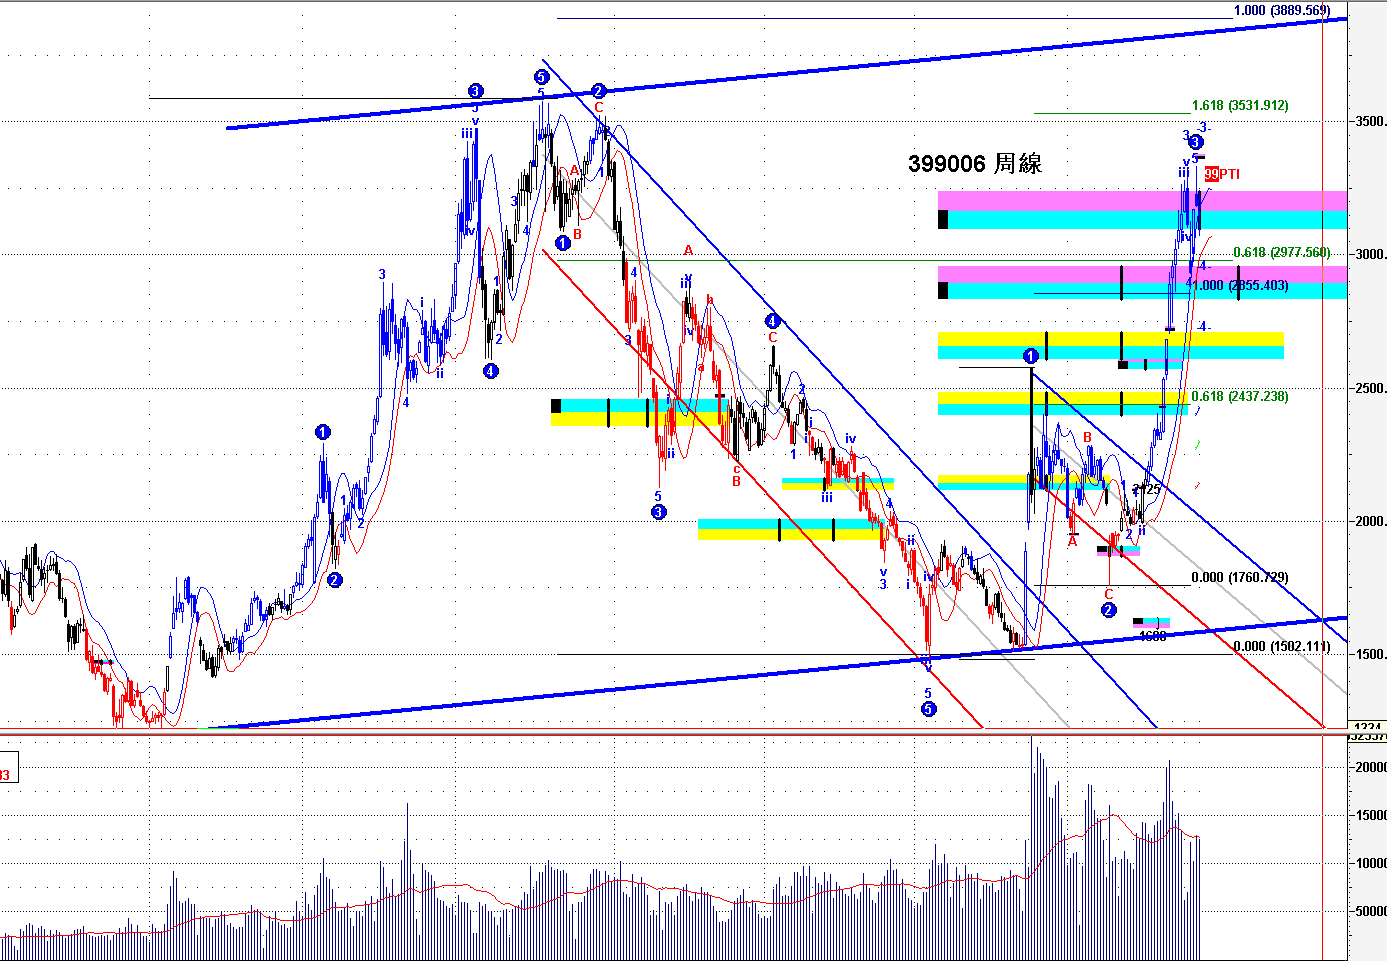Select the circled wave 5 below the 1500 low
This screenshot has width=1387, height=961.
point(928,709)
